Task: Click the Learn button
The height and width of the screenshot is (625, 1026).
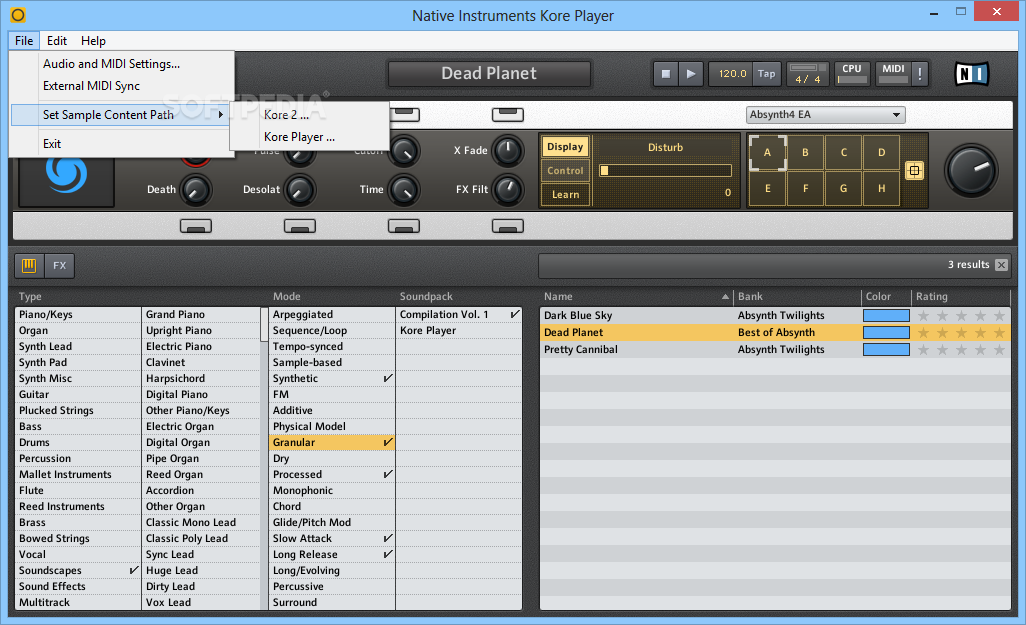Action: (x=565, y=194)
